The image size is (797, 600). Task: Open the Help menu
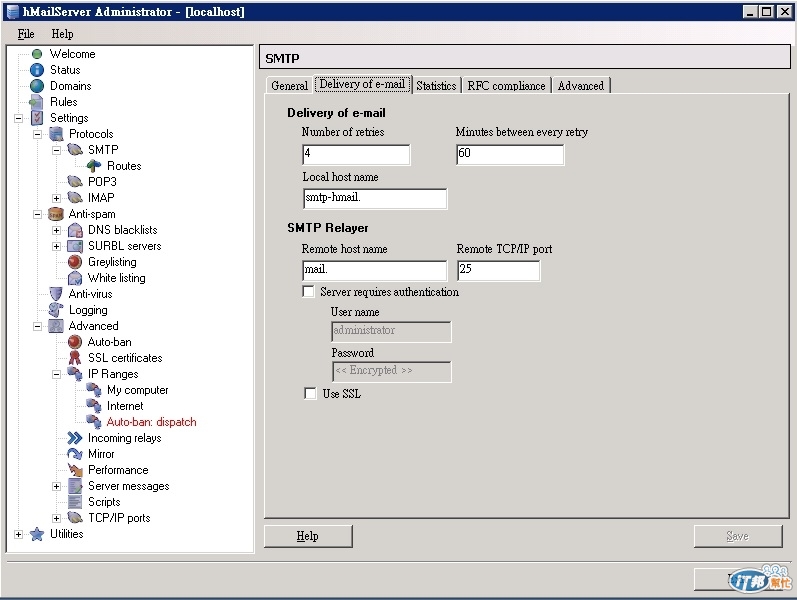click(x=63, y=34)
